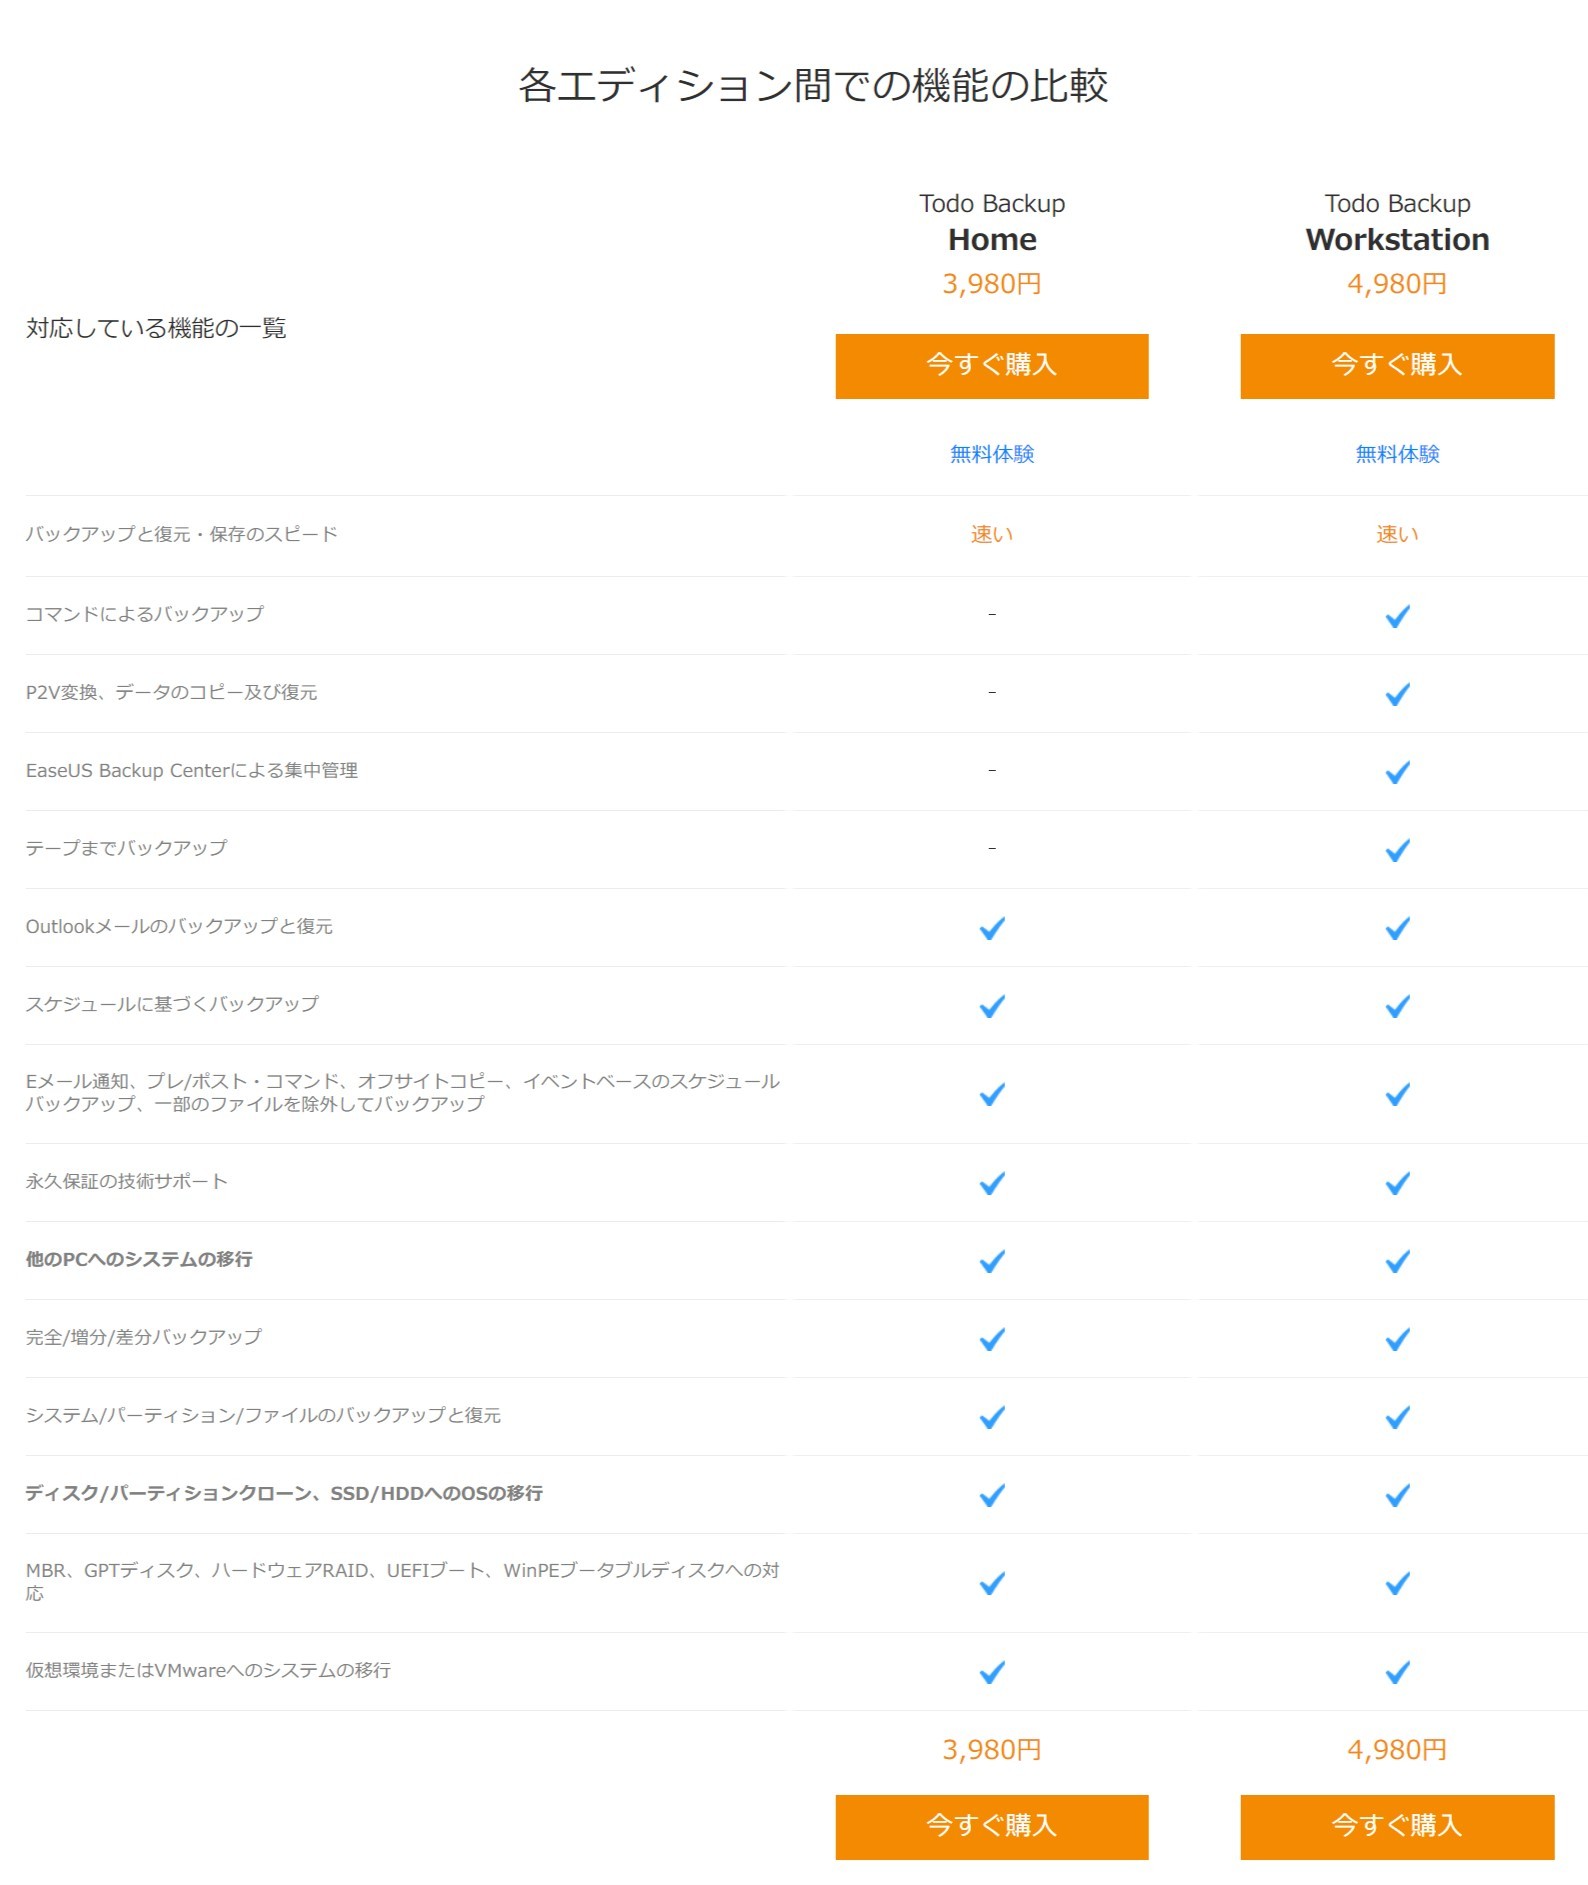Click the Todo Backup Home heading
This screenshot has width=1588, height=1885.
tap(991, 223)
